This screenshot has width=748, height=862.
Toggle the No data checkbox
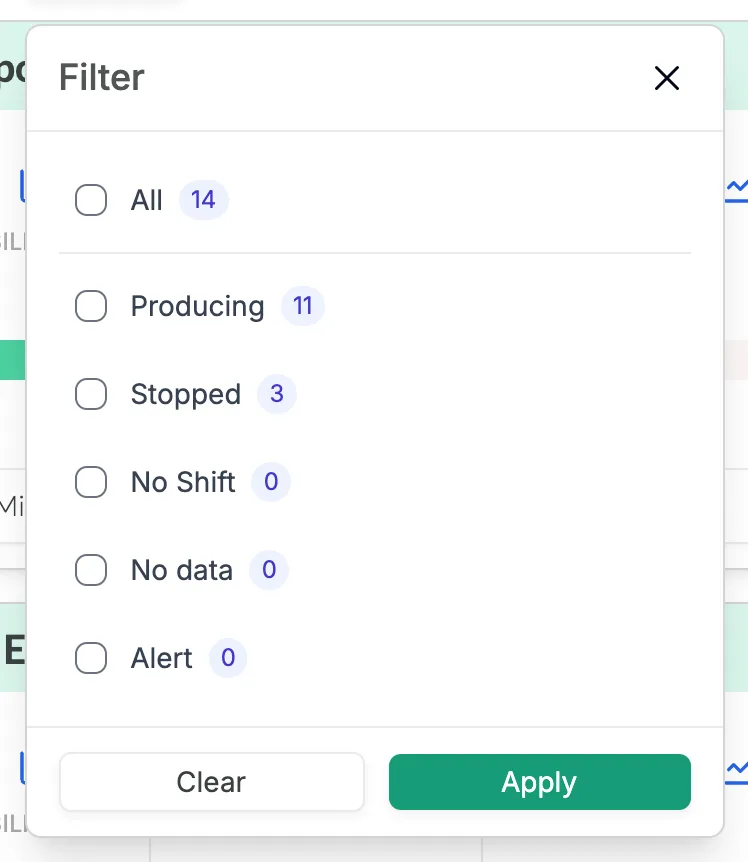click(91, 570)
